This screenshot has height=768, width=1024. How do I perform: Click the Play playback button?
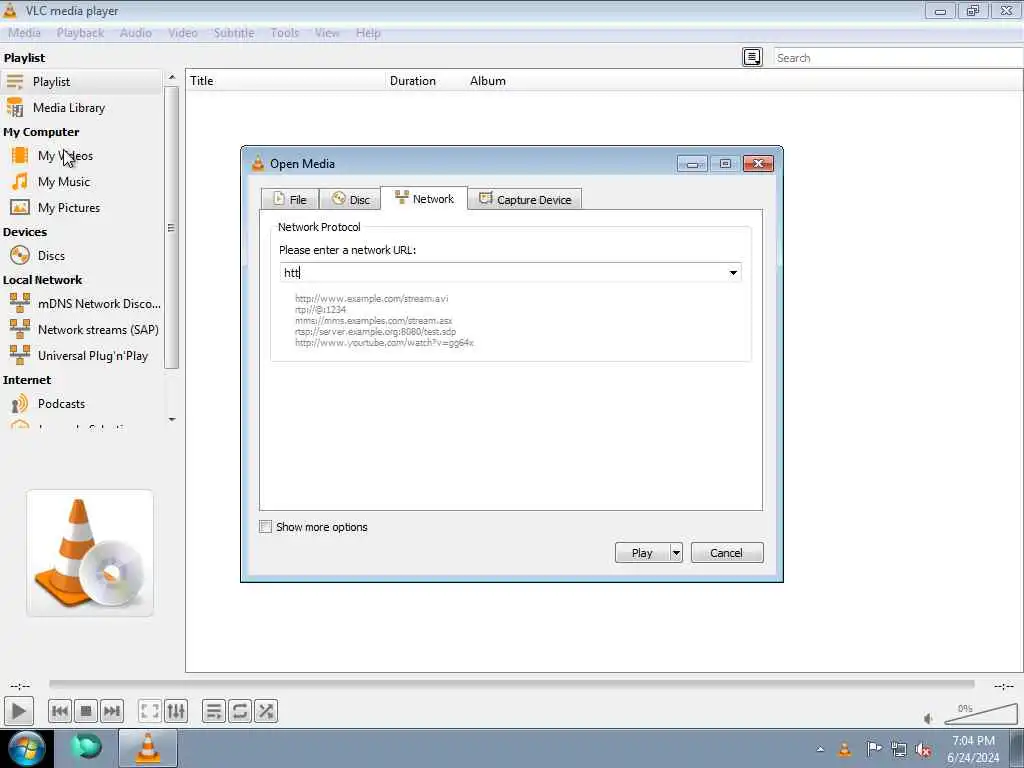click(18, 711)
